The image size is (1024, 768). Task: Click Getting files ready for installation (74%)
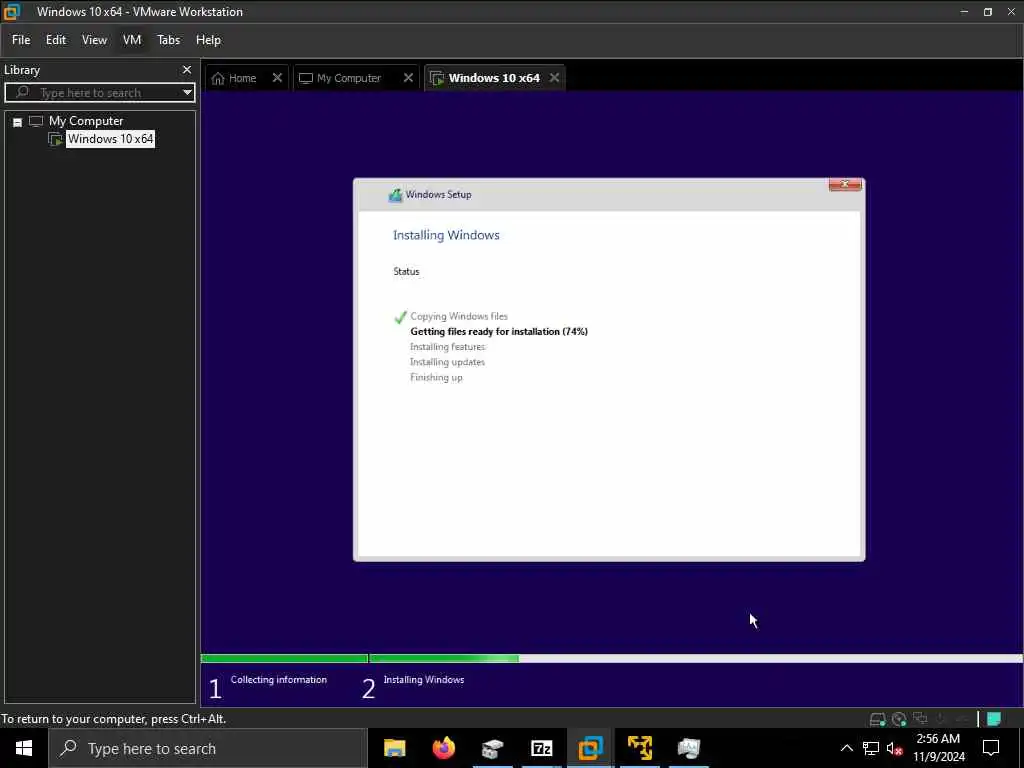click(499, 332)
